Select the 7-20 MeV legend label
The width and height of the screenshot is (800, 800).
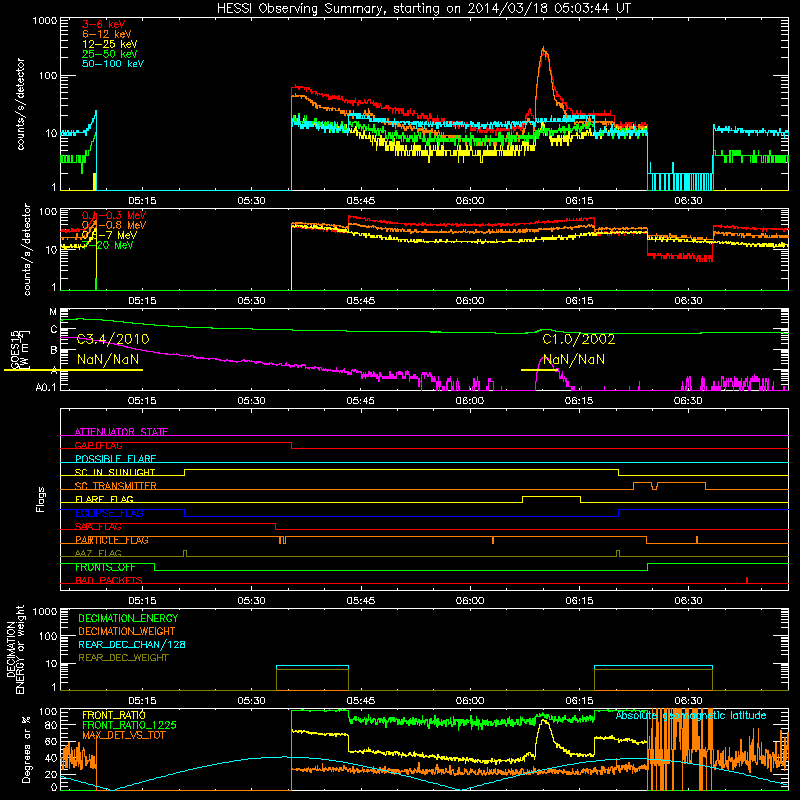coord(108,245)
